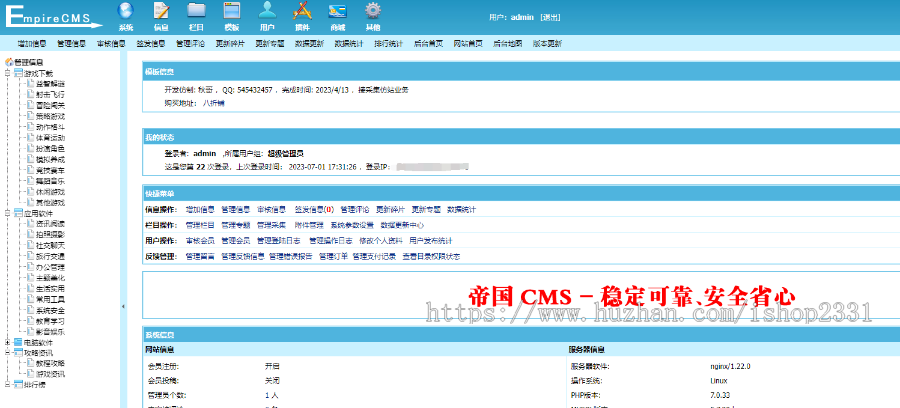Open 审核会员 in the quick menu
This screenshot has height=408, width=900.
[x=200, y=241]
